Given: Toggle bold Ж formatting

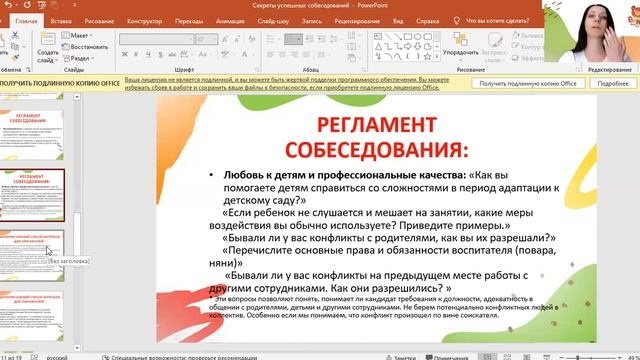Looking at the screenshot, I should (x=124, y=54).
